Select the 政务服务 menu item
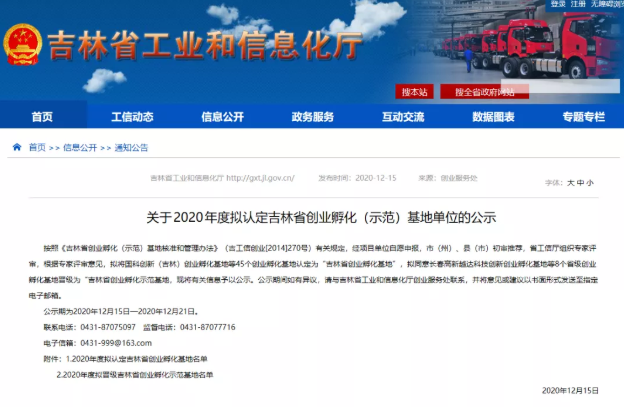The image size is (624, 414). point(312,117)
